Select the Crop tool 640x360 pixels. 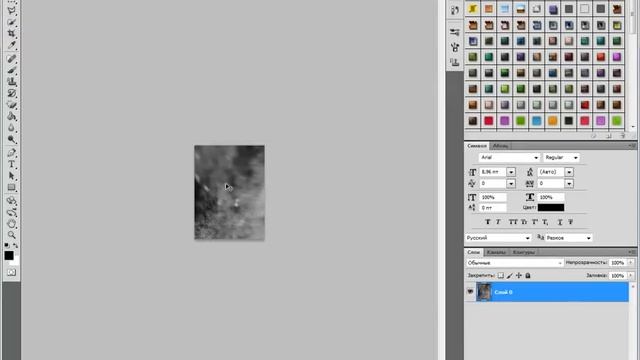(x=11, y=33)
